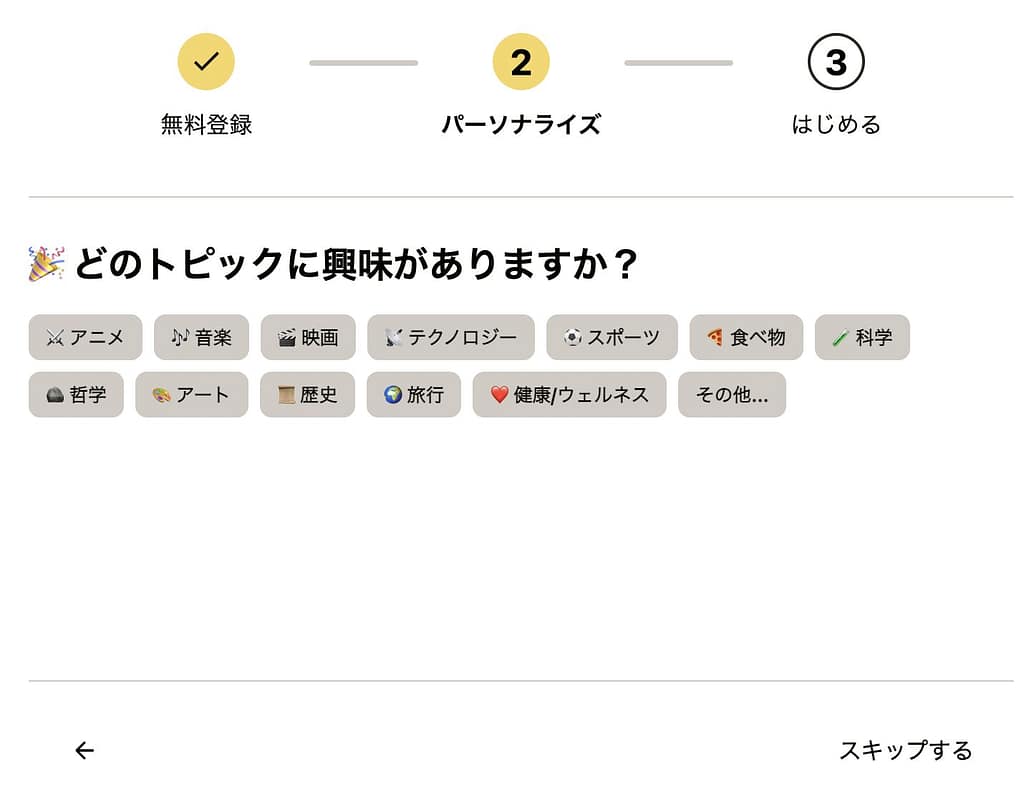This screenshot has width=1024, height=792.
Task: Pick the スポーツ soccer ball chip
Action: 611,337
